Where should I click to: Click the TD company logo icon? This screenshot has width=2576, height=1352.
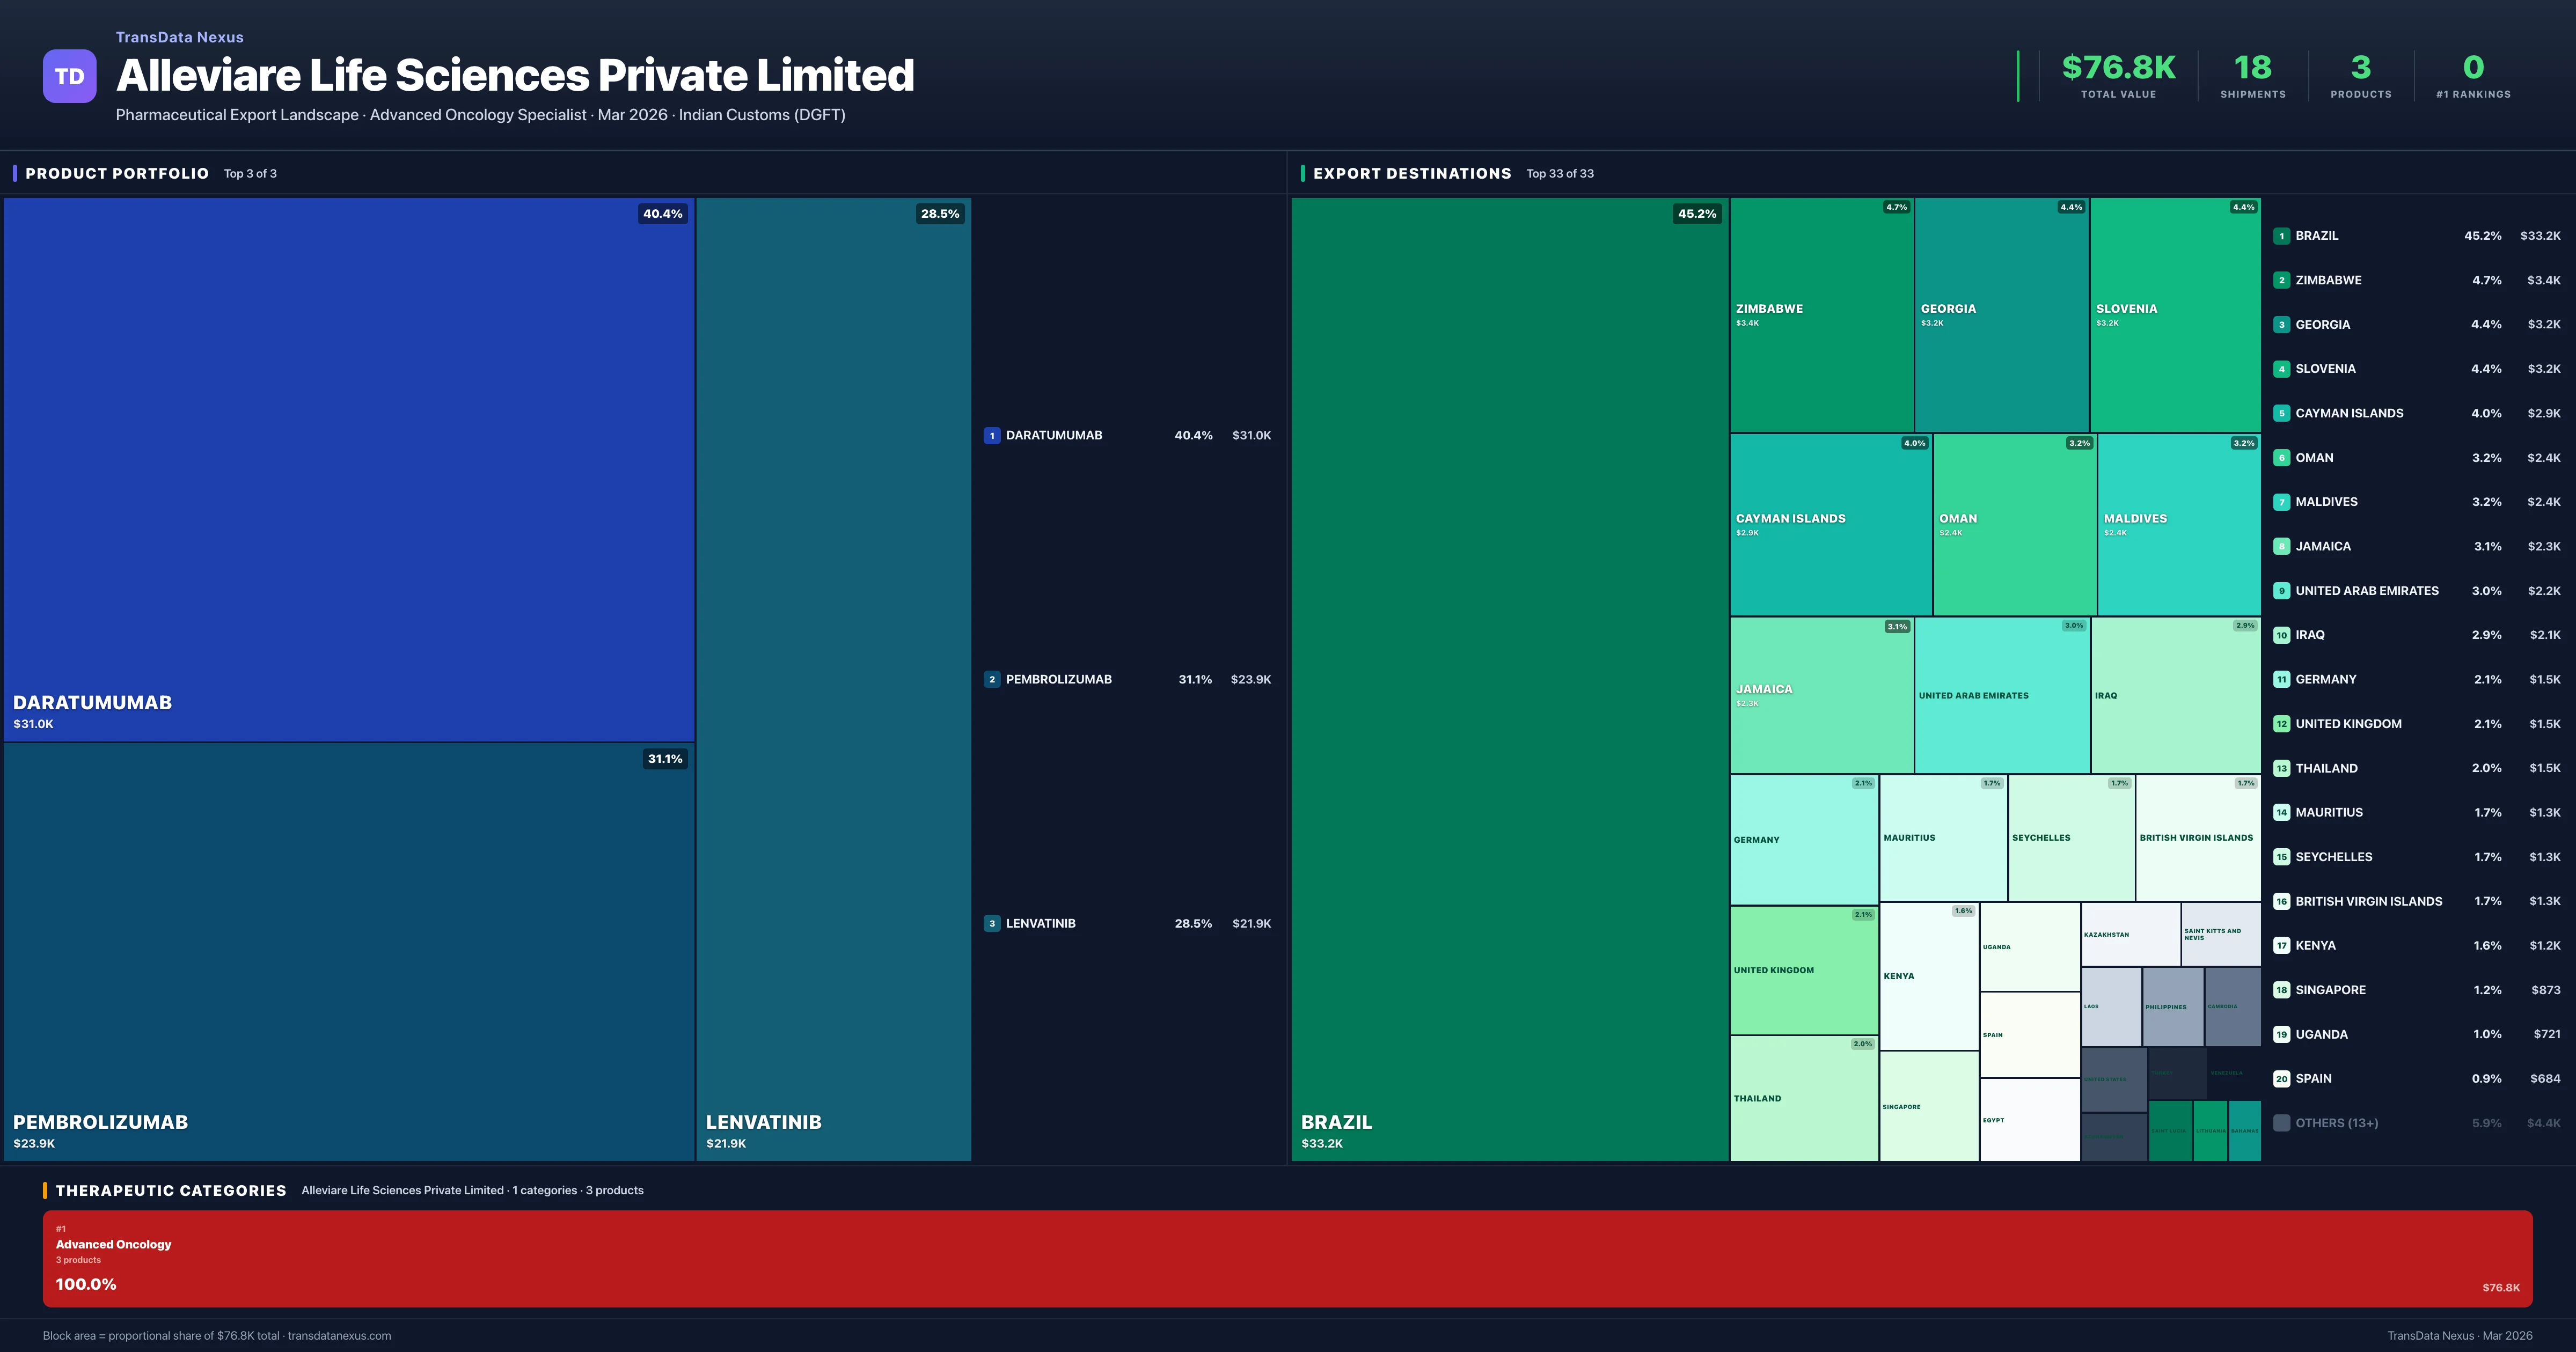click(x=68, y=75)
